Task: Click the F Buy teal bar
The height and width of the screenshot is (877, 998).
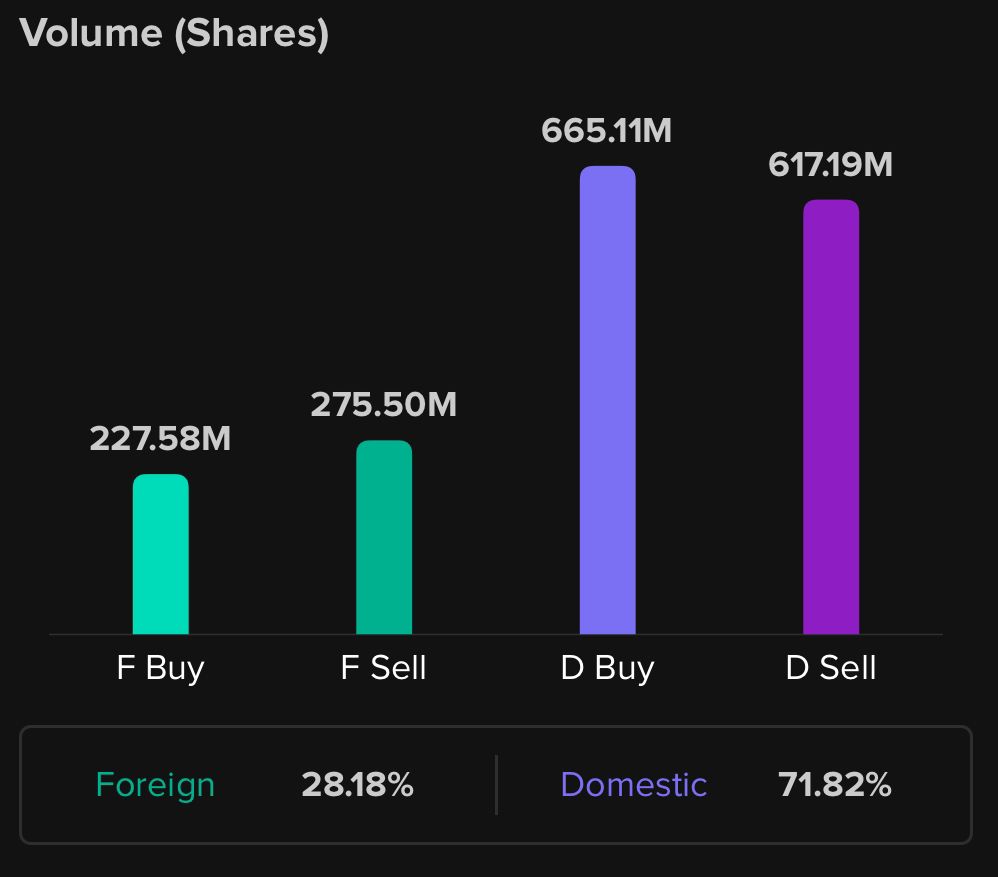Action: point(160,554)
